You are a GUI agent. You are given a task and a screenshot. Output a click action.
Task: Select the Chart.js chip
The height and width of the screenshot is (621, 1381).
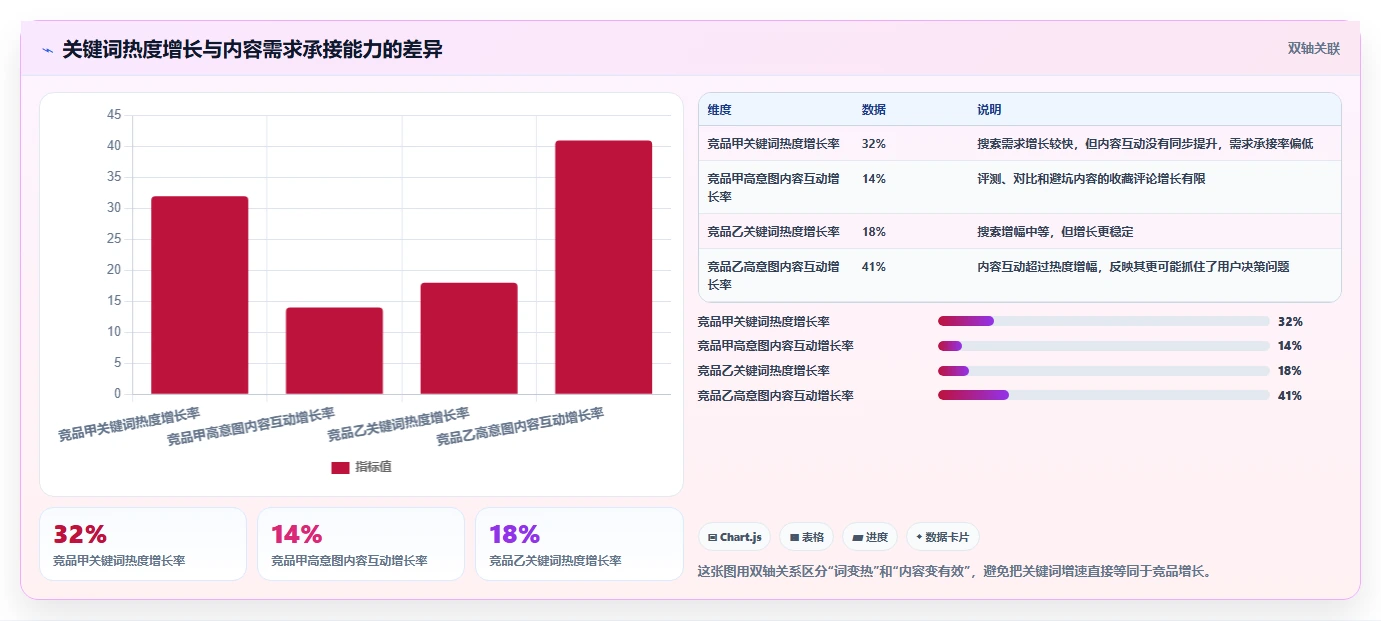coord(735,537)
